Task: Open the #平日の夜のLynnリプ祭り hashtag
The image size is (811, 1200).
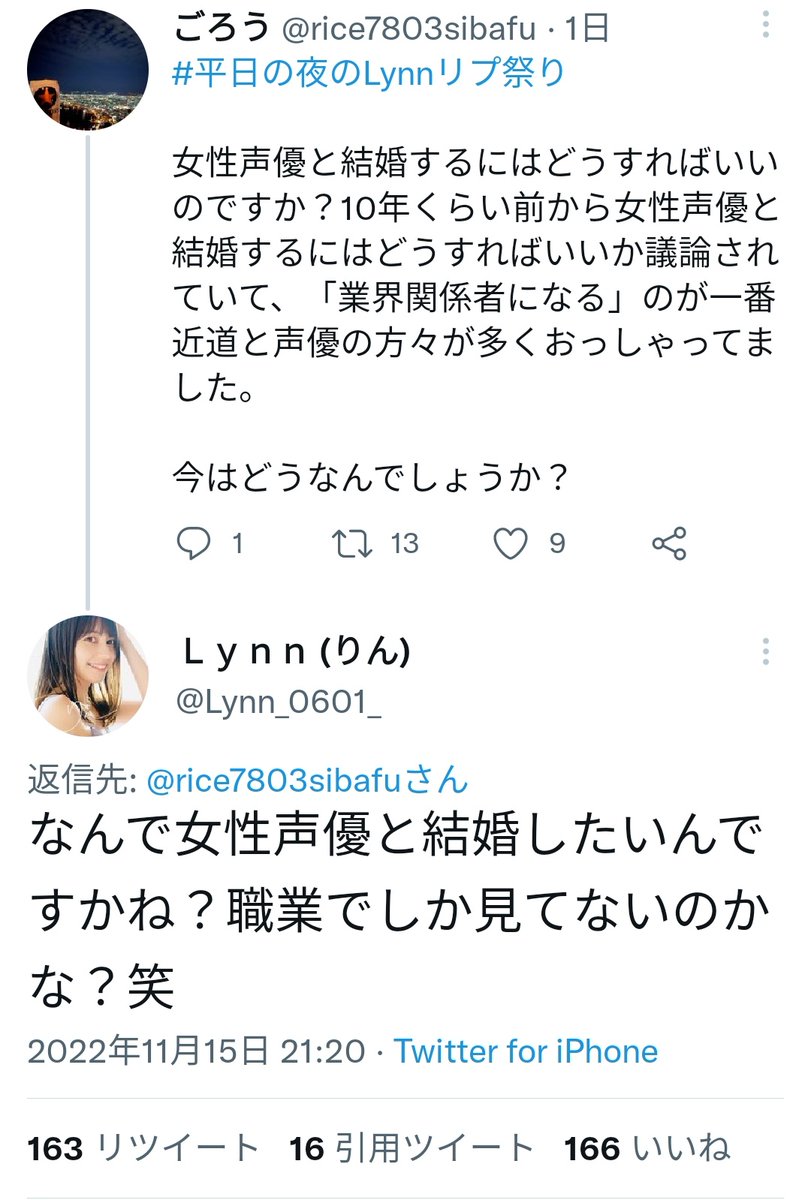Action: pyautogui.click(x=370, y=75)
